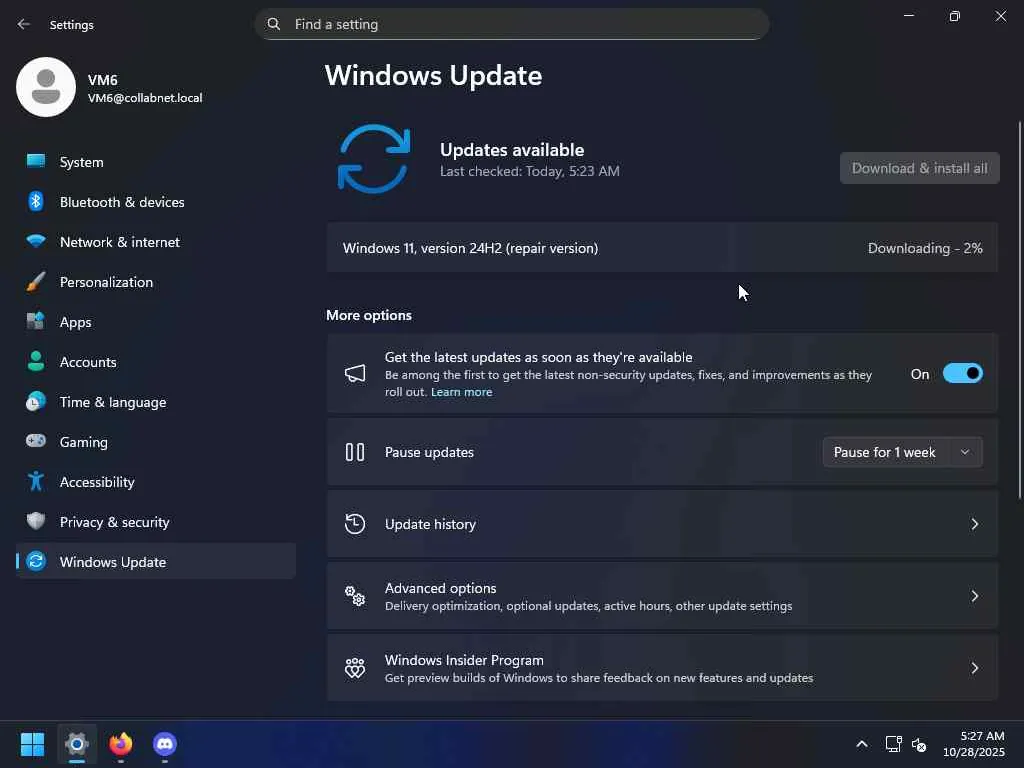Click the search magnifier icon
The width and height of the screenshot is (1024, 768).
click(x=274, y=24)
